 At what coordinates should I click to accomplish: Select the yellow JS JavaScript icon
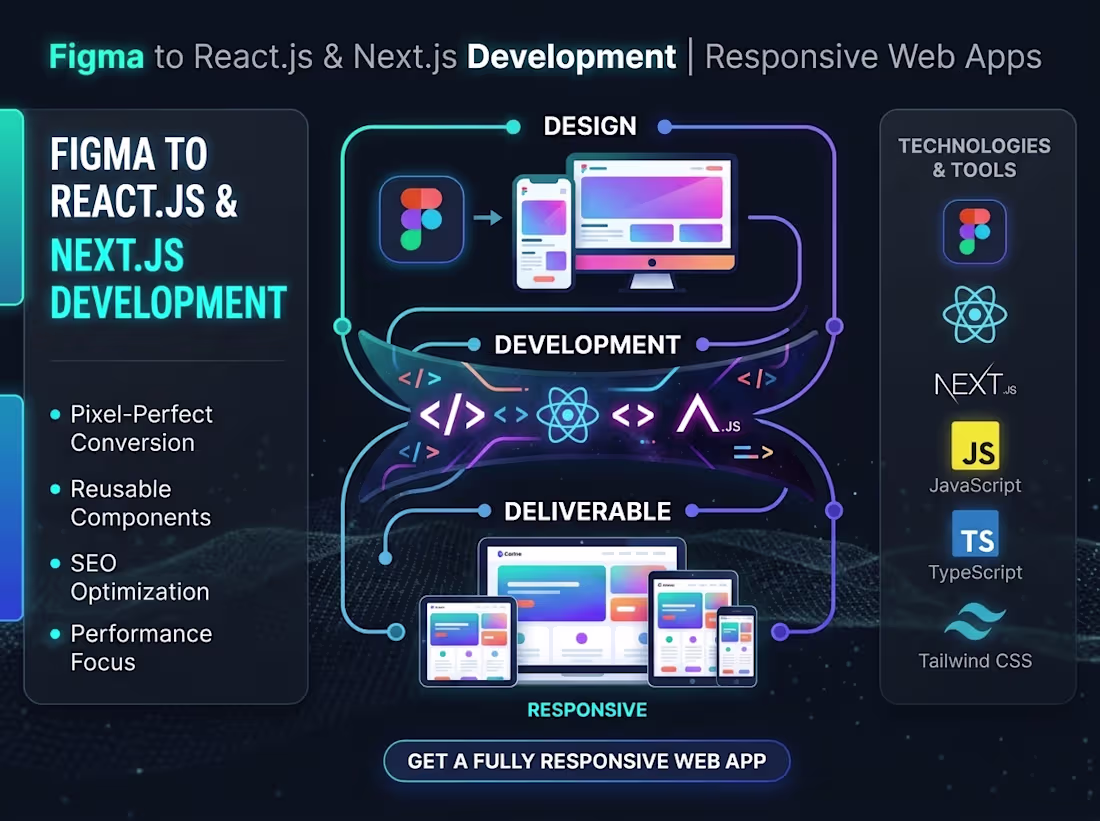[x=975, y=446]
